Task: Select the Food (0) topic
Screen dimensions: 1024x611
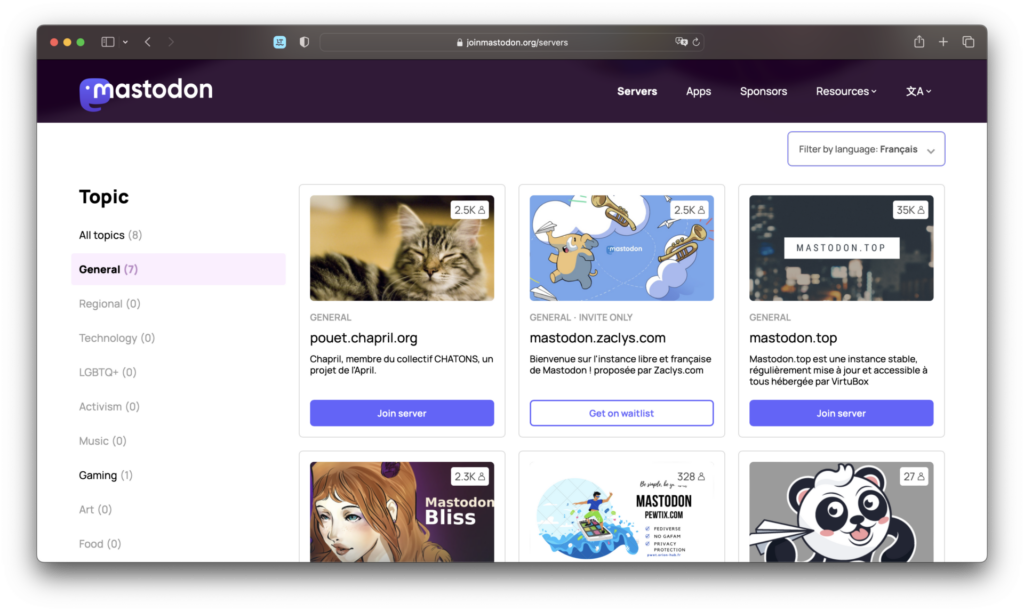Action: click(x=100, y=544)
